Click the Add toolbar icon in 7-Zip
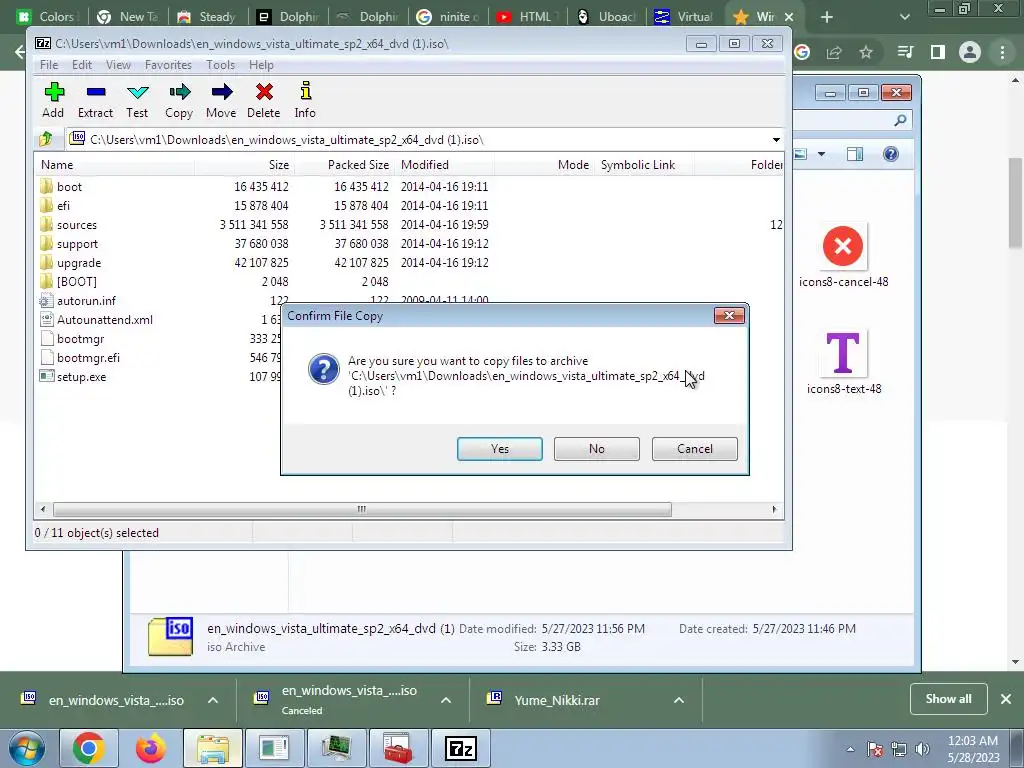The width and height of the screenshot is (1024, 768). point(54,100)
